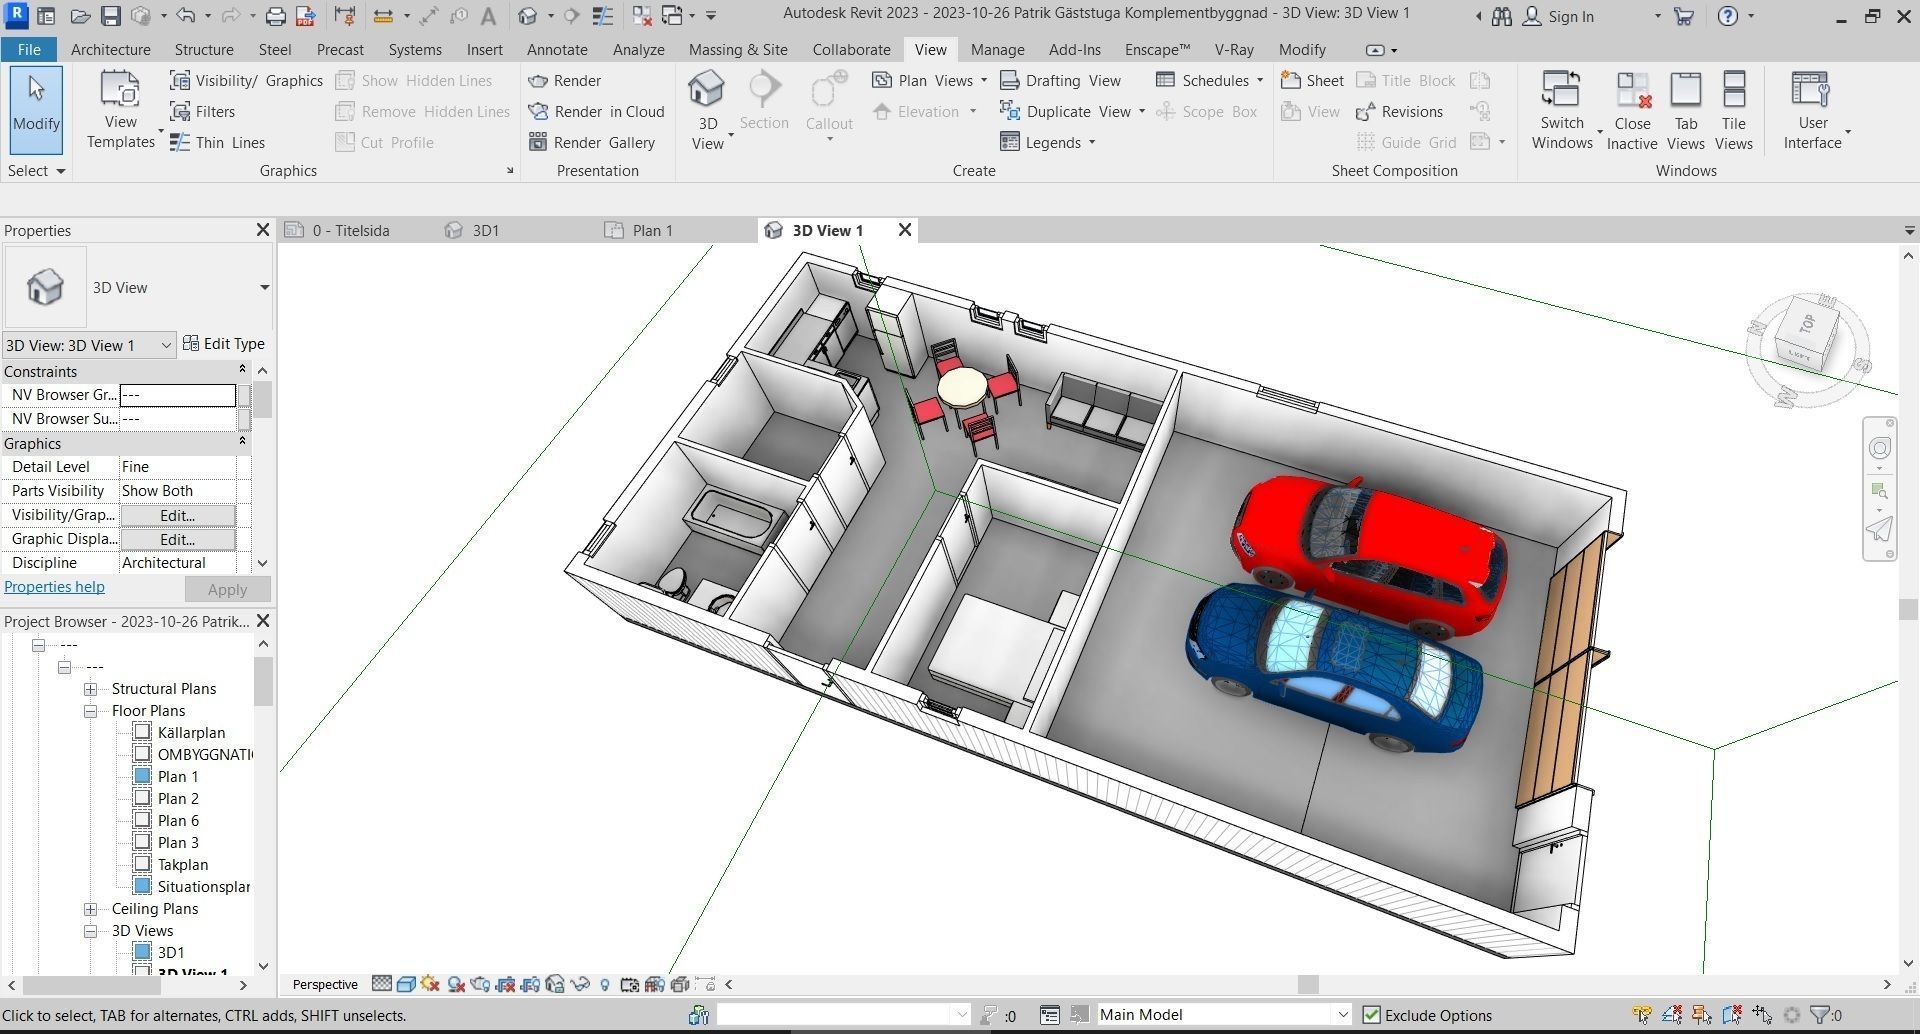Close the '3D View 1' view tab
Image resolution: width=1920 pixels, height=1034 pixels.
pyautogui.click(x=905, y=230)
